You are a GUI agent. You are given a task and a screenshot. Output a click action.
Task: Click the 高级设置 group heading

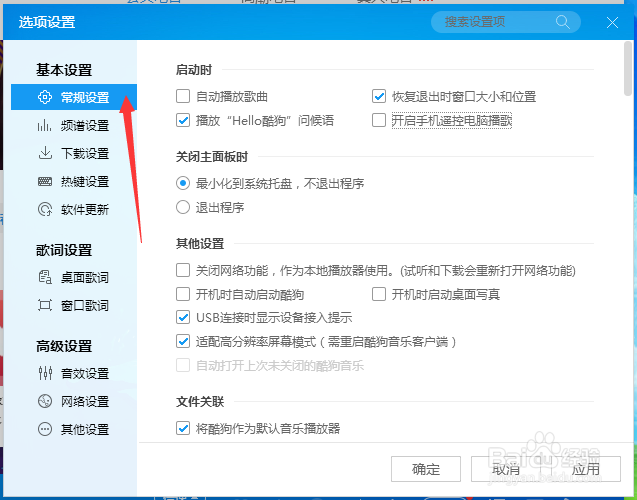[x=64, y=346]
